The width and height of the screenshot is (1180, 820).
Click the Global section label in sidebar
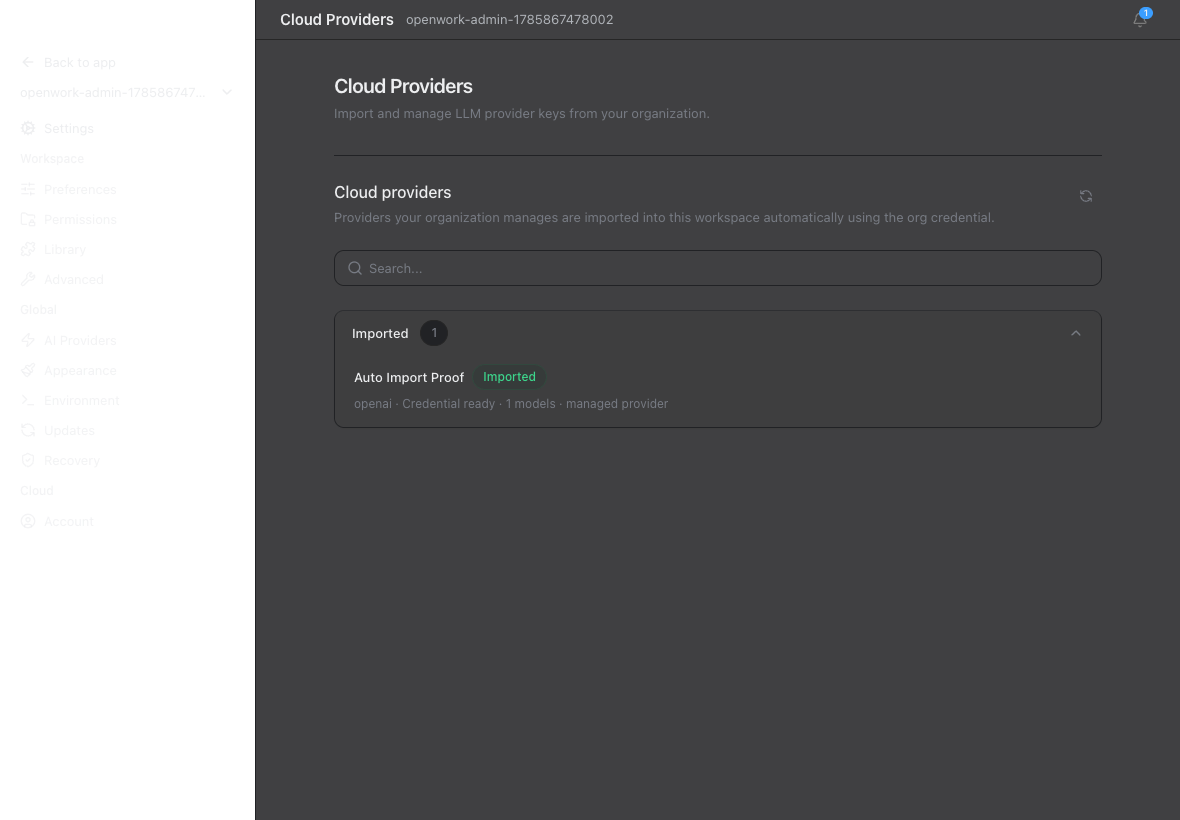pyautogui.click(x=38, y=310)
